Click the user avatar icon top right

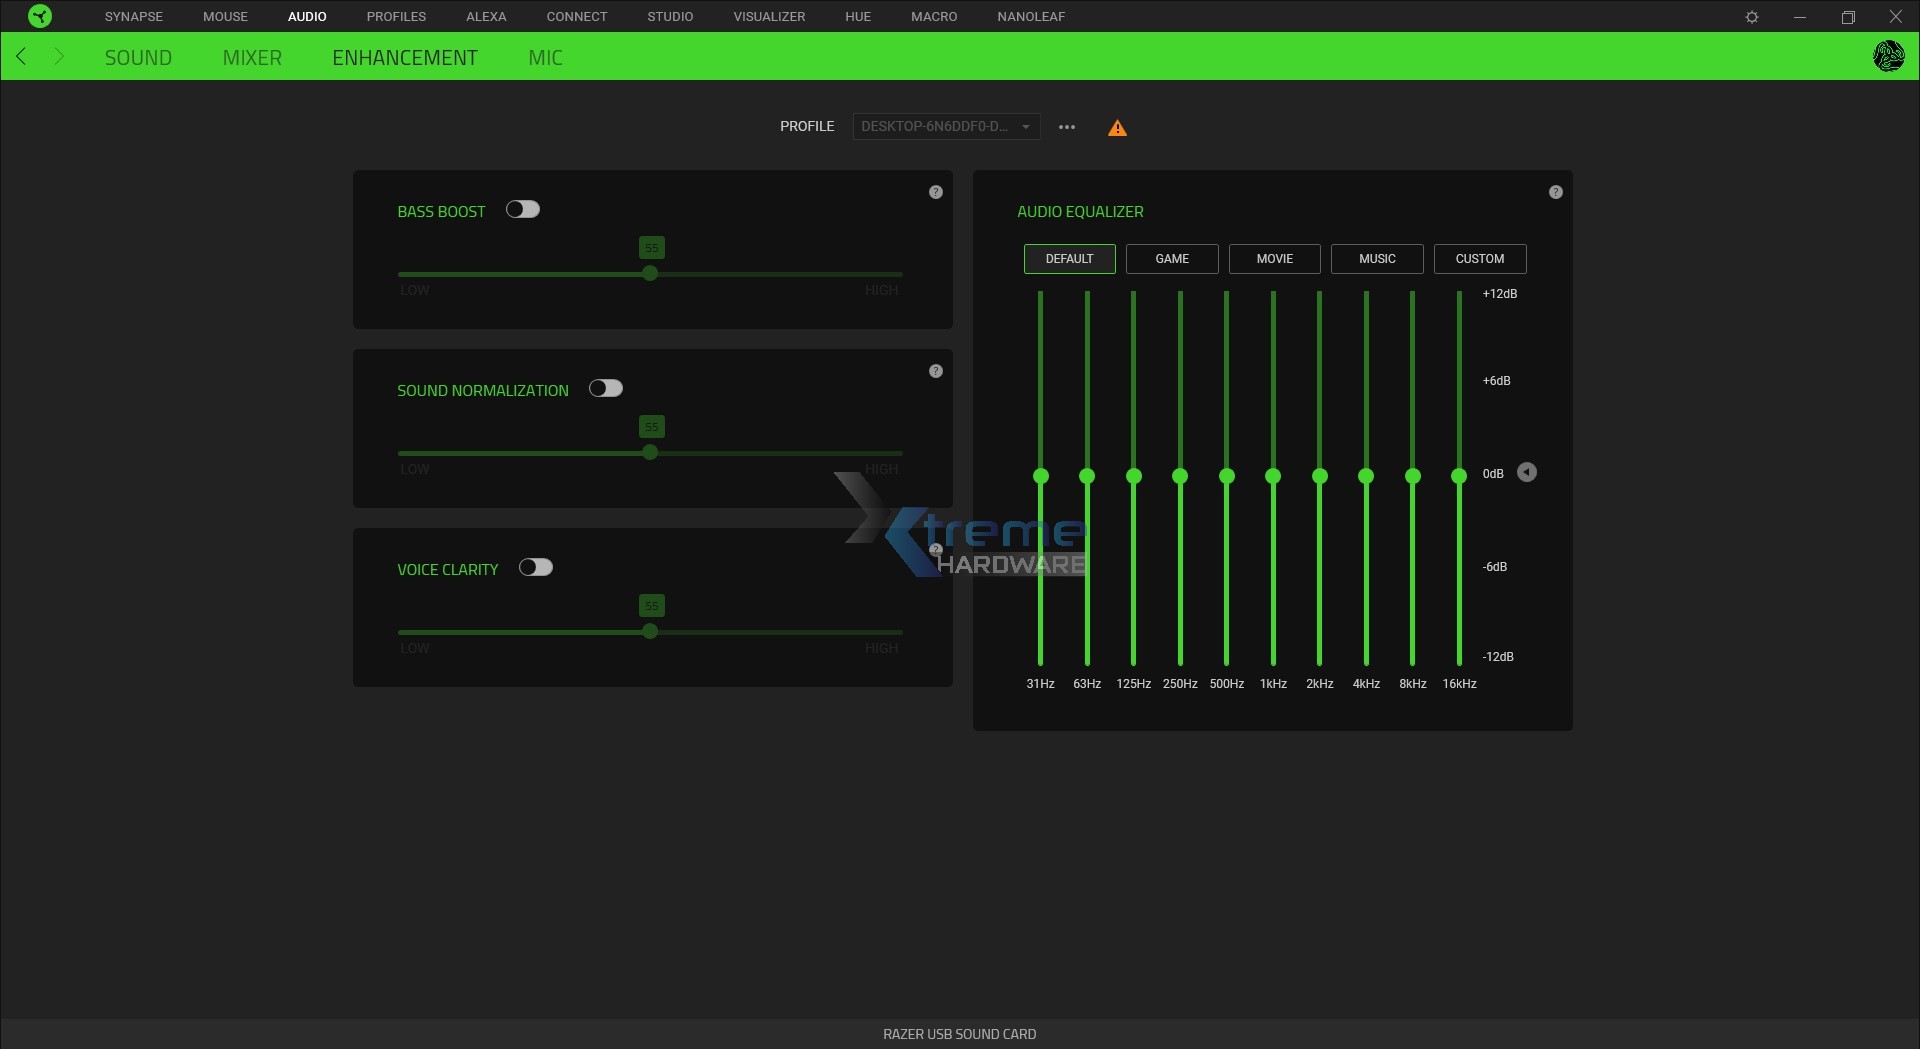[1889, 56]
